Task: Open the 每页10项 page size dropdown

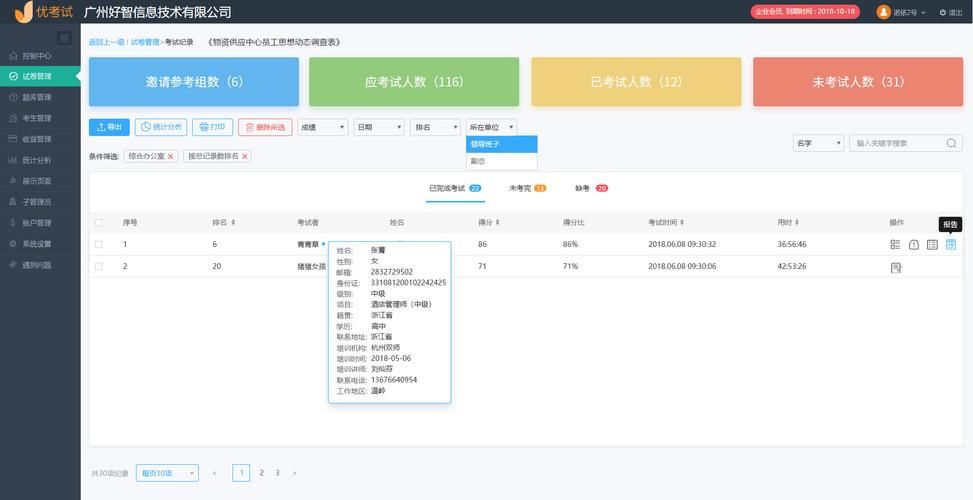Action: pyautogui.click(x=168, y=473)
